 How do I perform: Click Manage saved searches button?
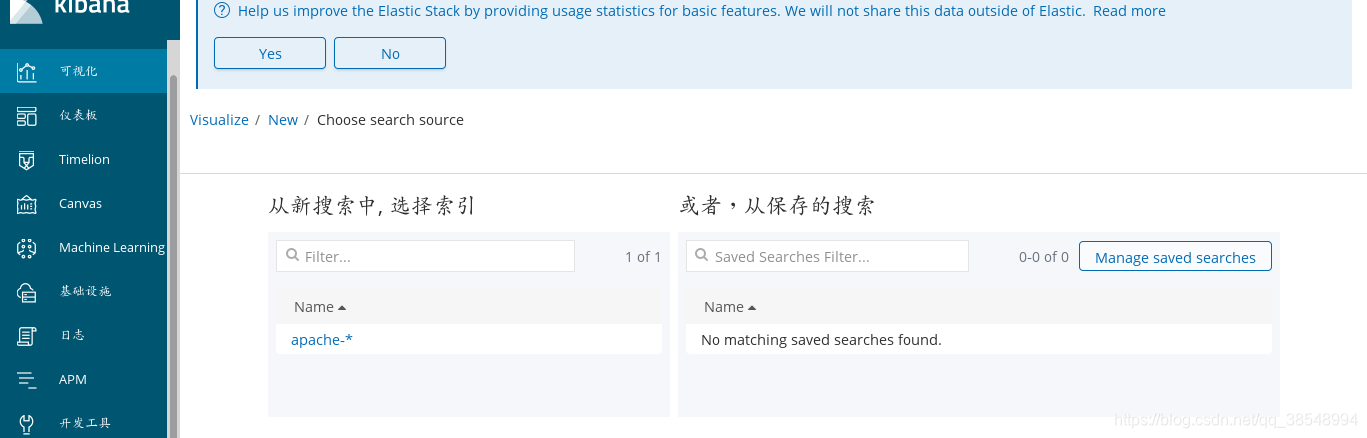tap(1175, 257)
